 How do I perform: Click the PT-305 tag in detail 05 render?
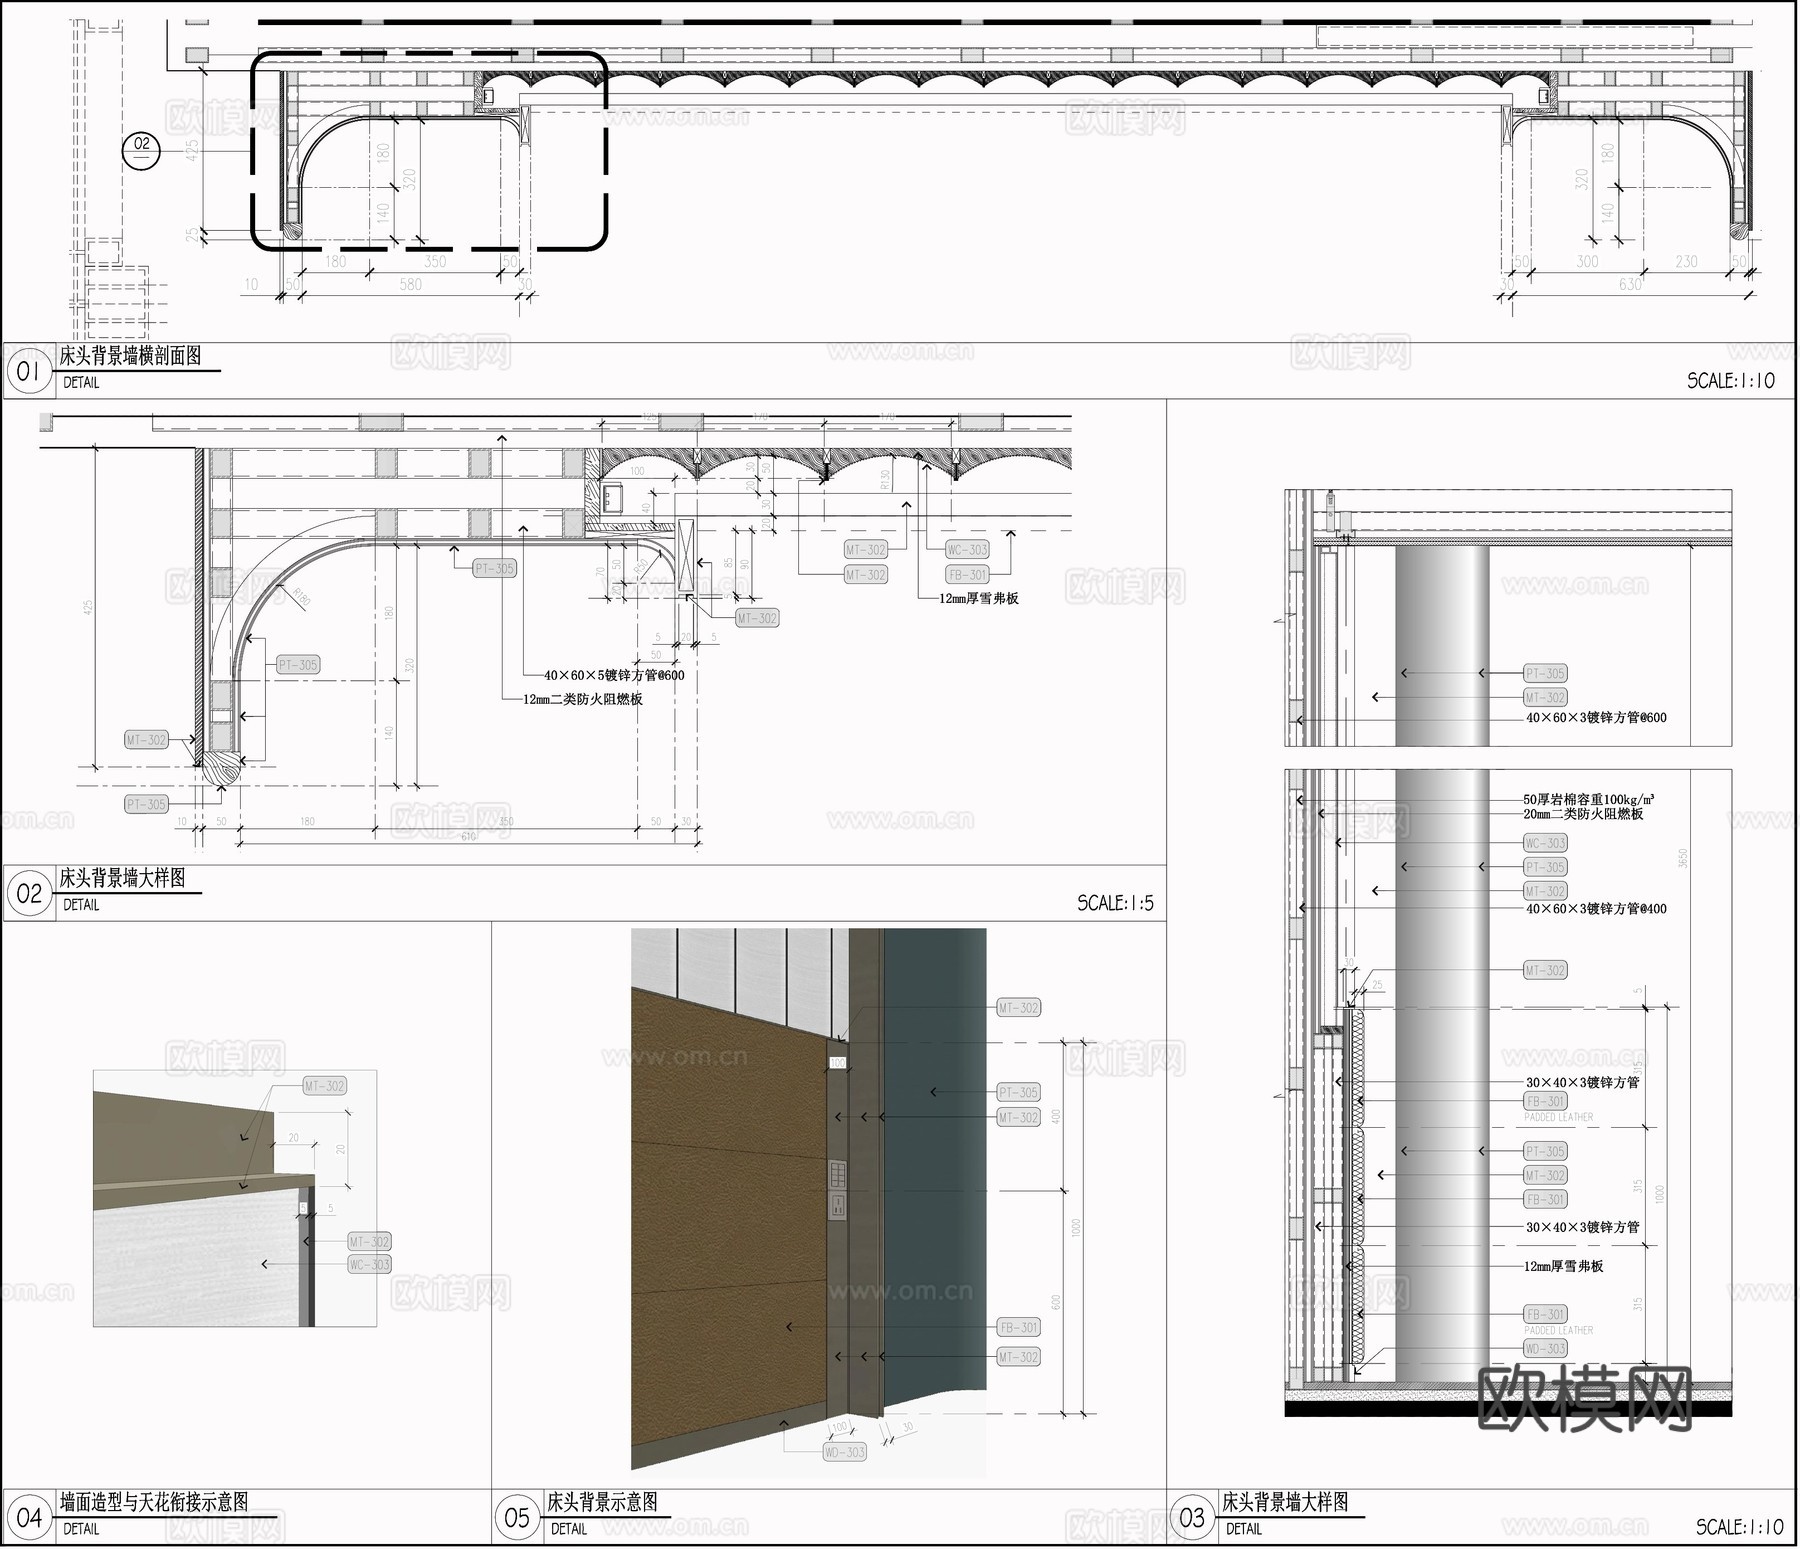click(x=1018, y=1092)
